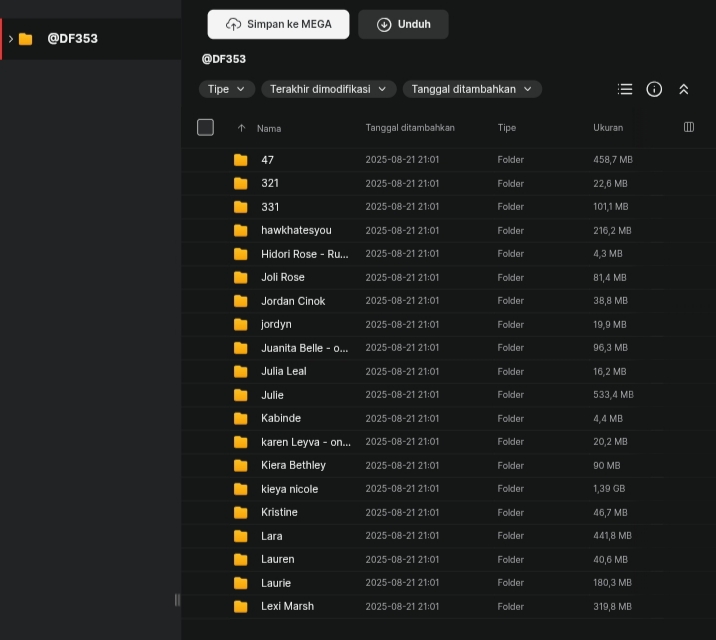
Task: Open the Laurie folder name
Action: point(276,583)
